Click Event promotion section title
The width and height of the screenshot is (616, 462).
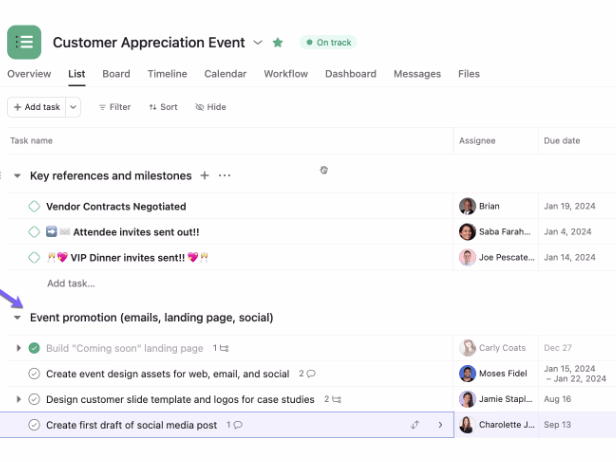coord(152,317)
